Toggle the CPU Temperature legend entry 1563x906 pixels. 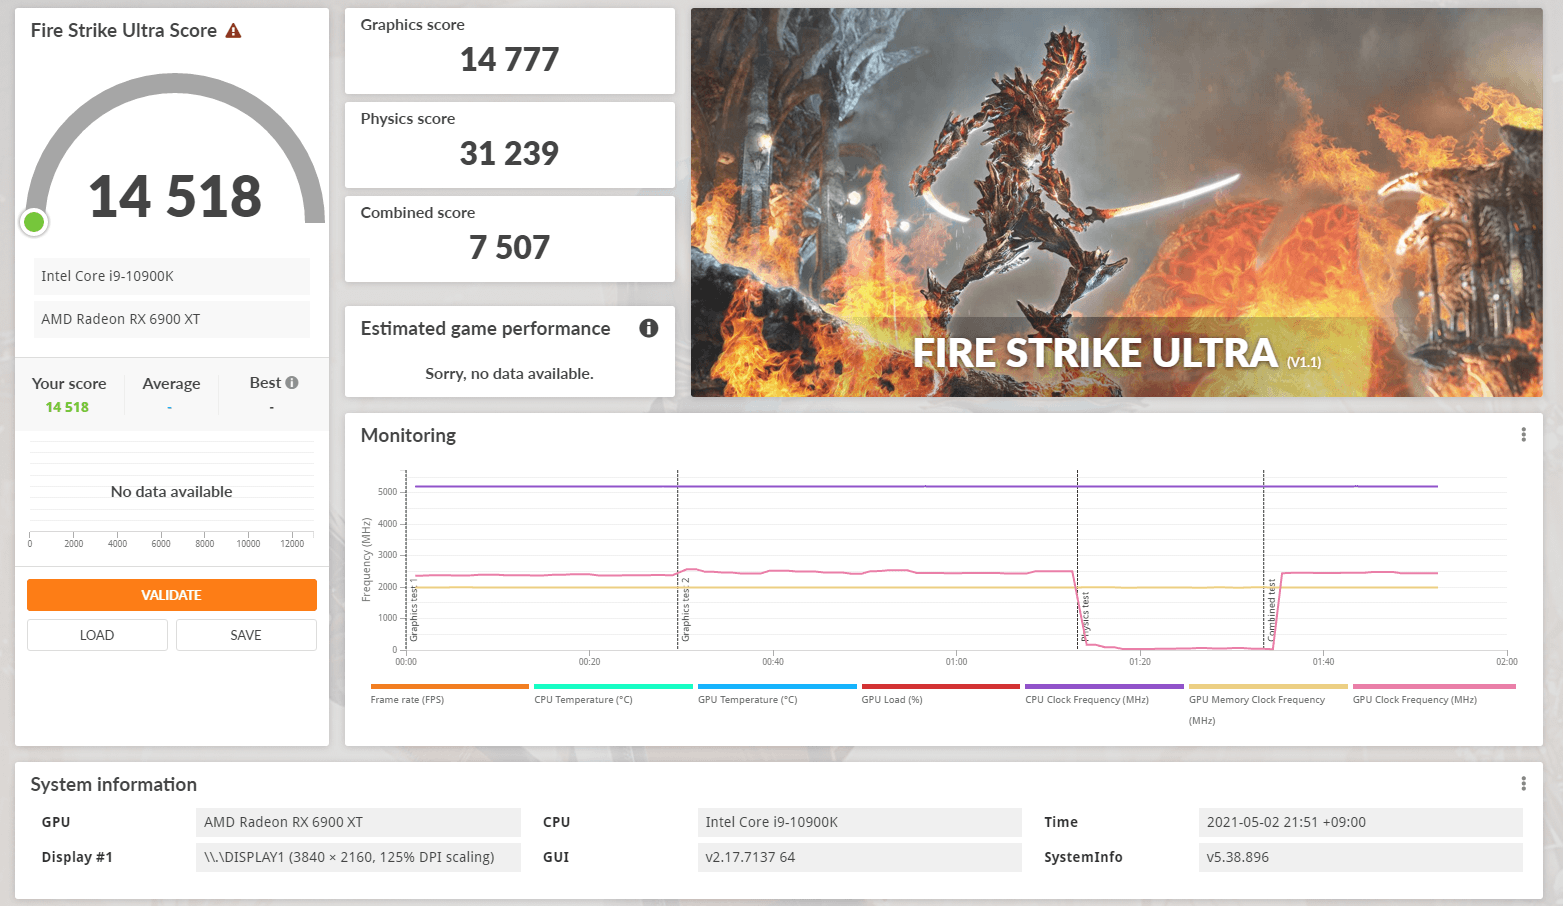[613, 694]
